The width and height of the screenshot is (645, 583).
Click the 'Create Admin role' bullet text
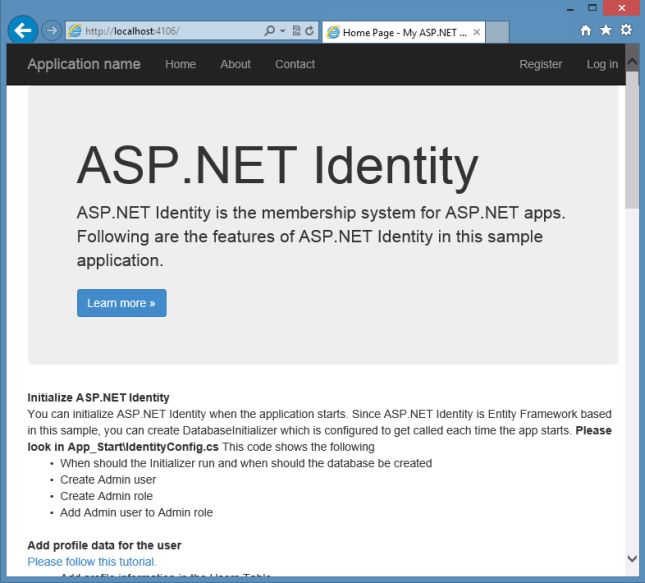tap(107, 496)
